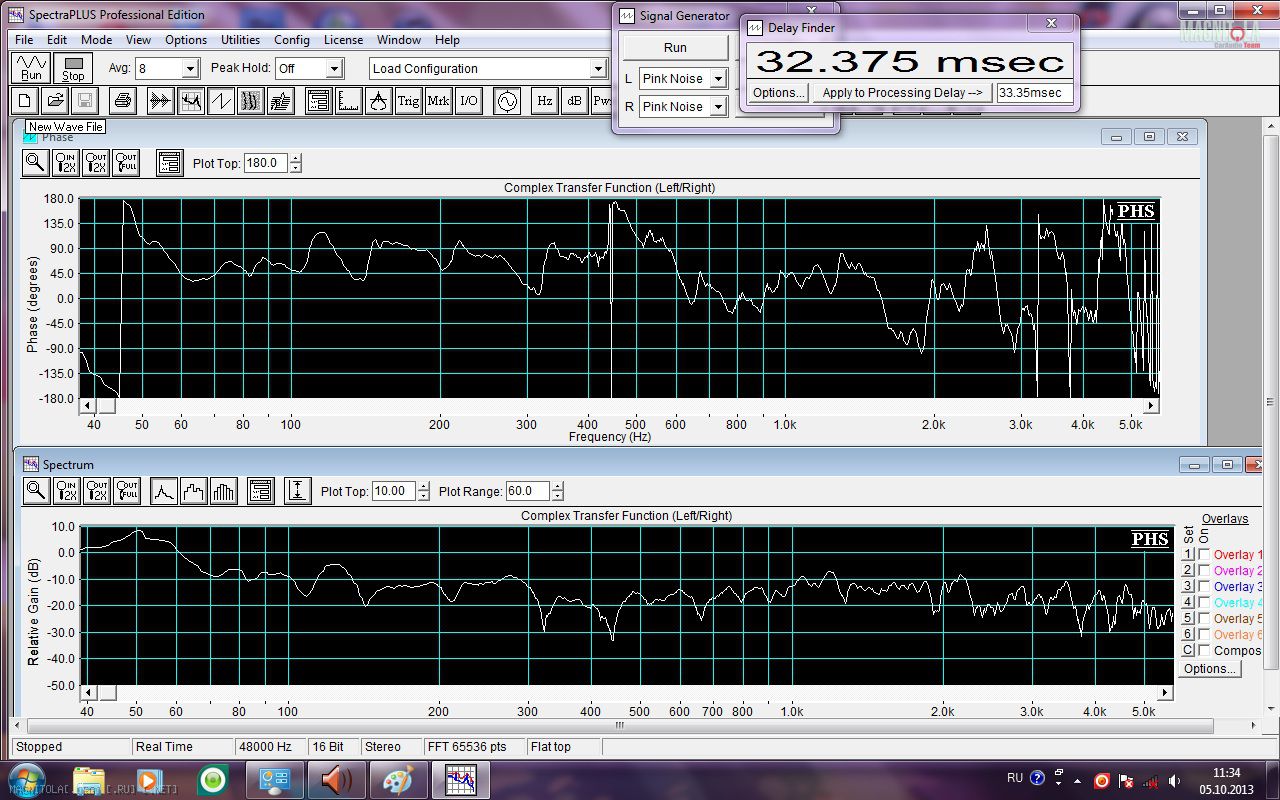Screen dimensions: 1280x800
Task: Click the Phase plot horizontal scrollbar thumb
Action: (x=106, y=406)
